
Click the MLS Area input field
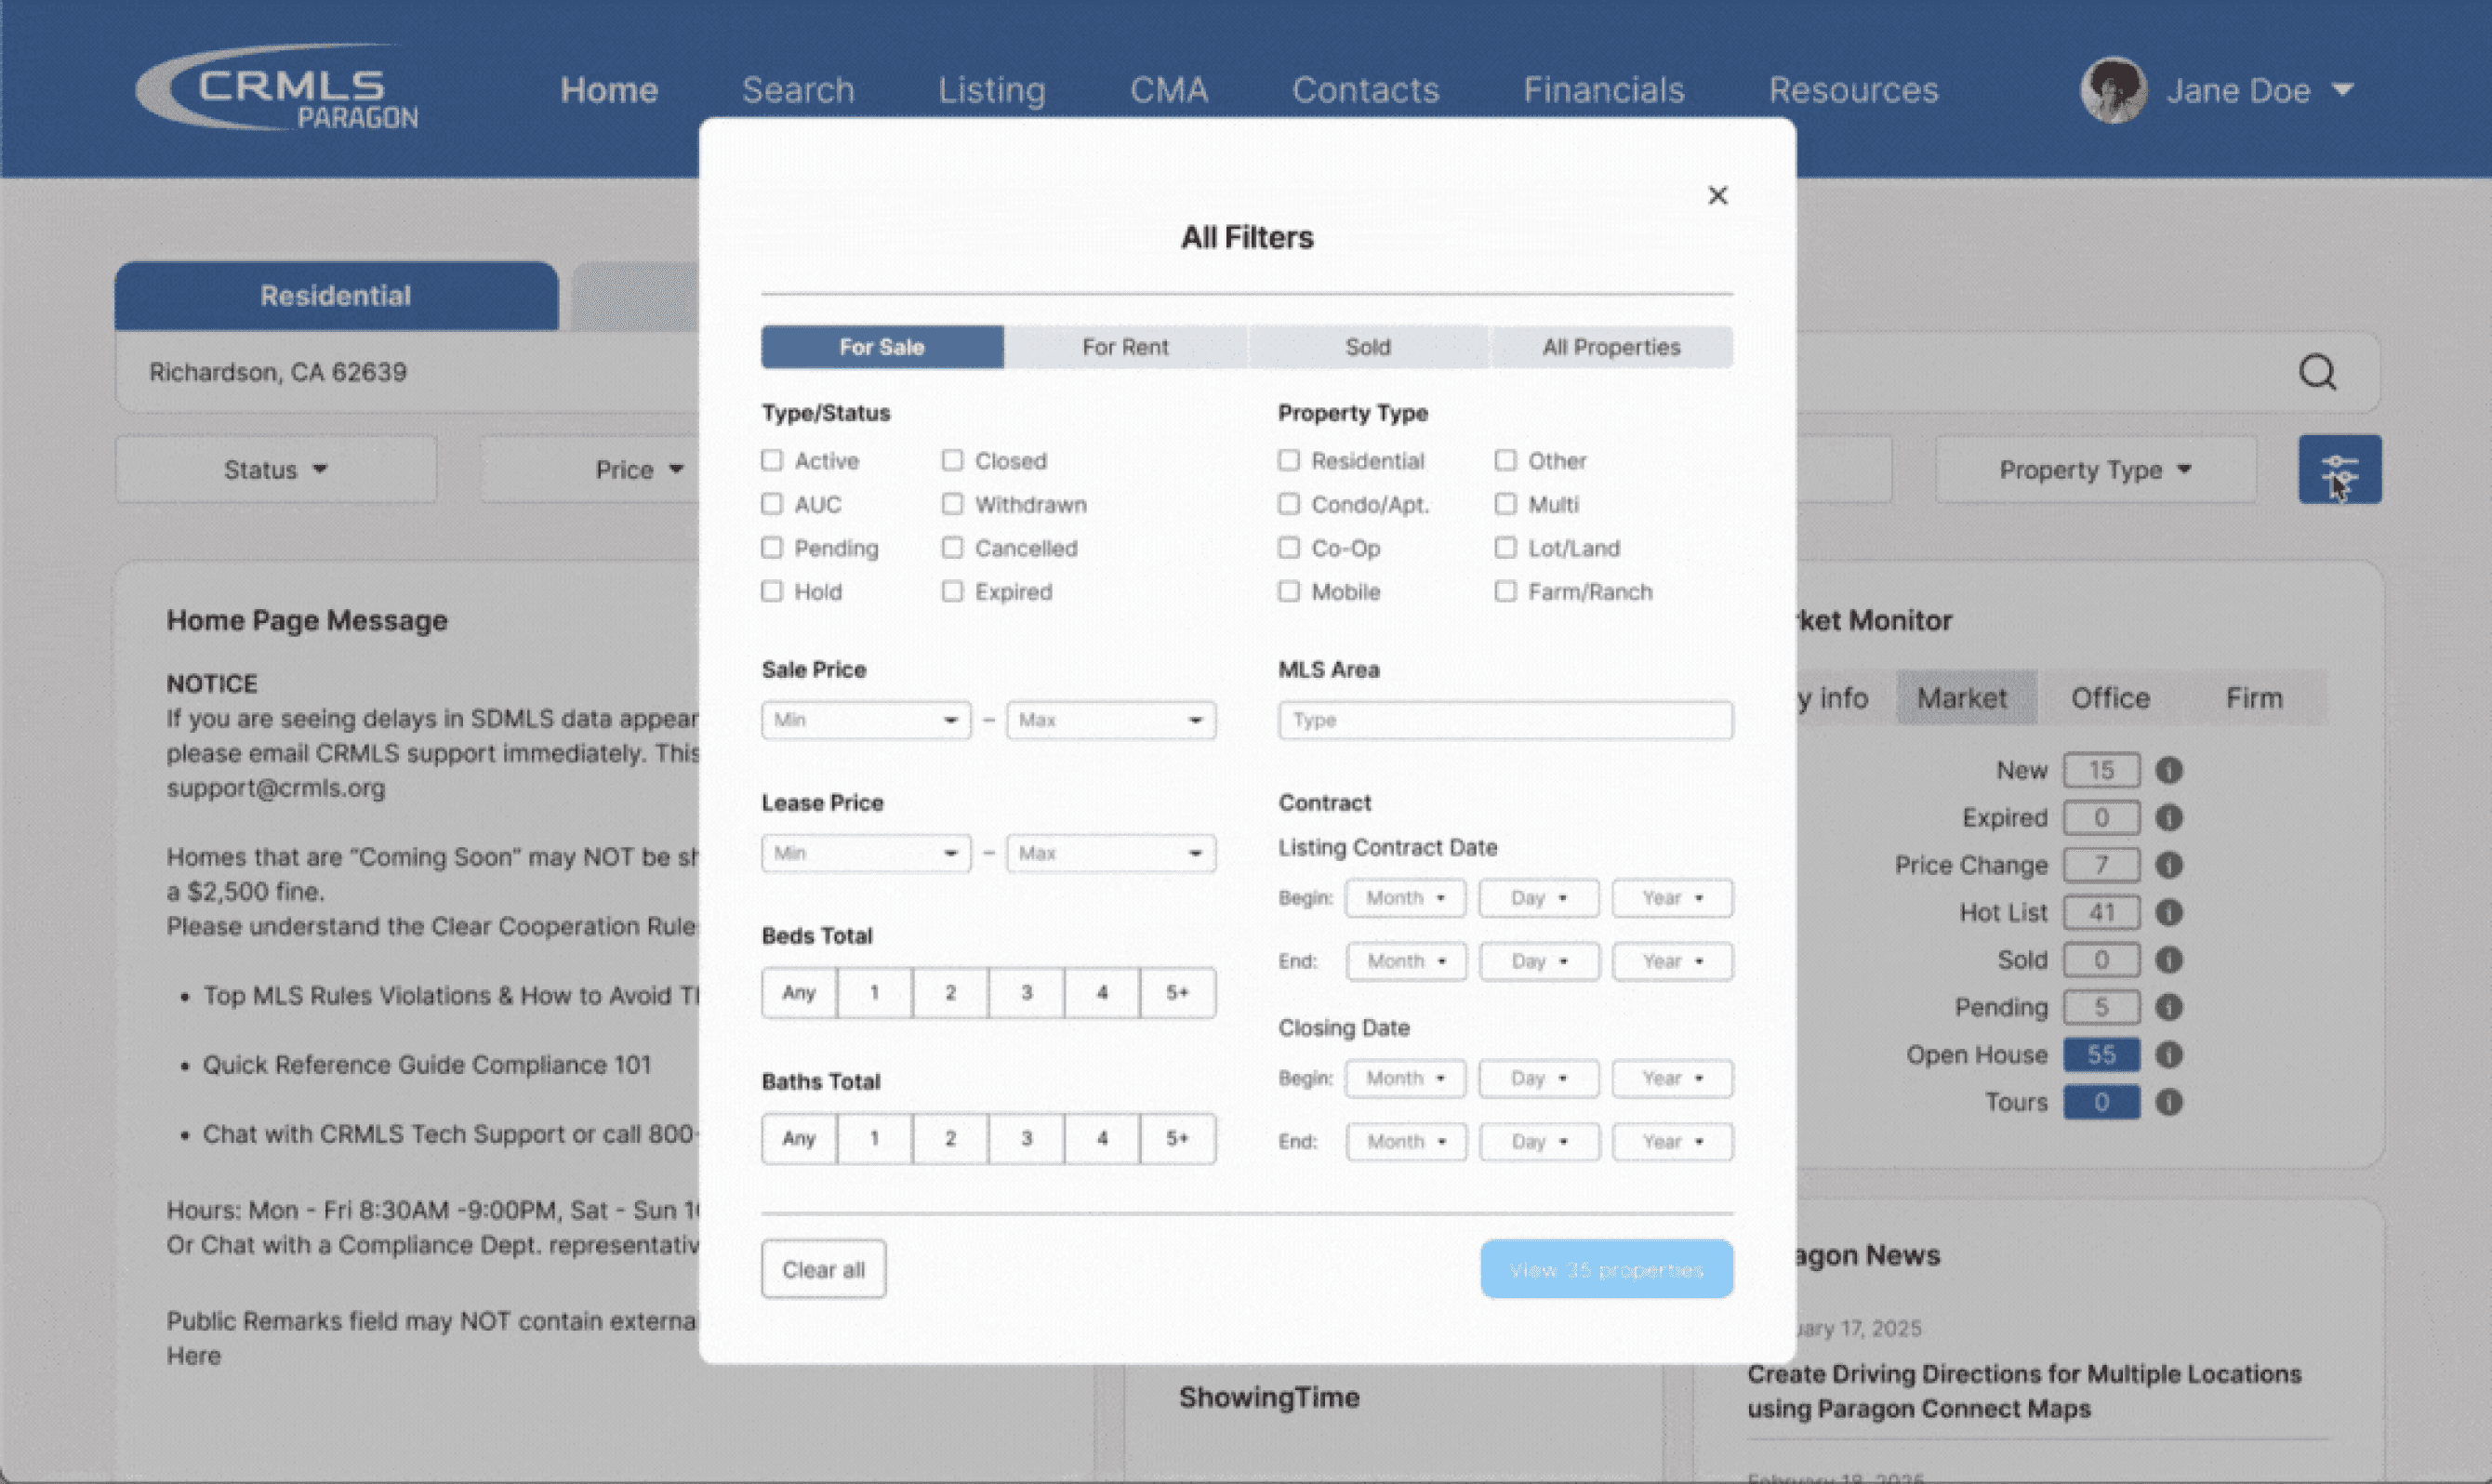coord(1505,720)
